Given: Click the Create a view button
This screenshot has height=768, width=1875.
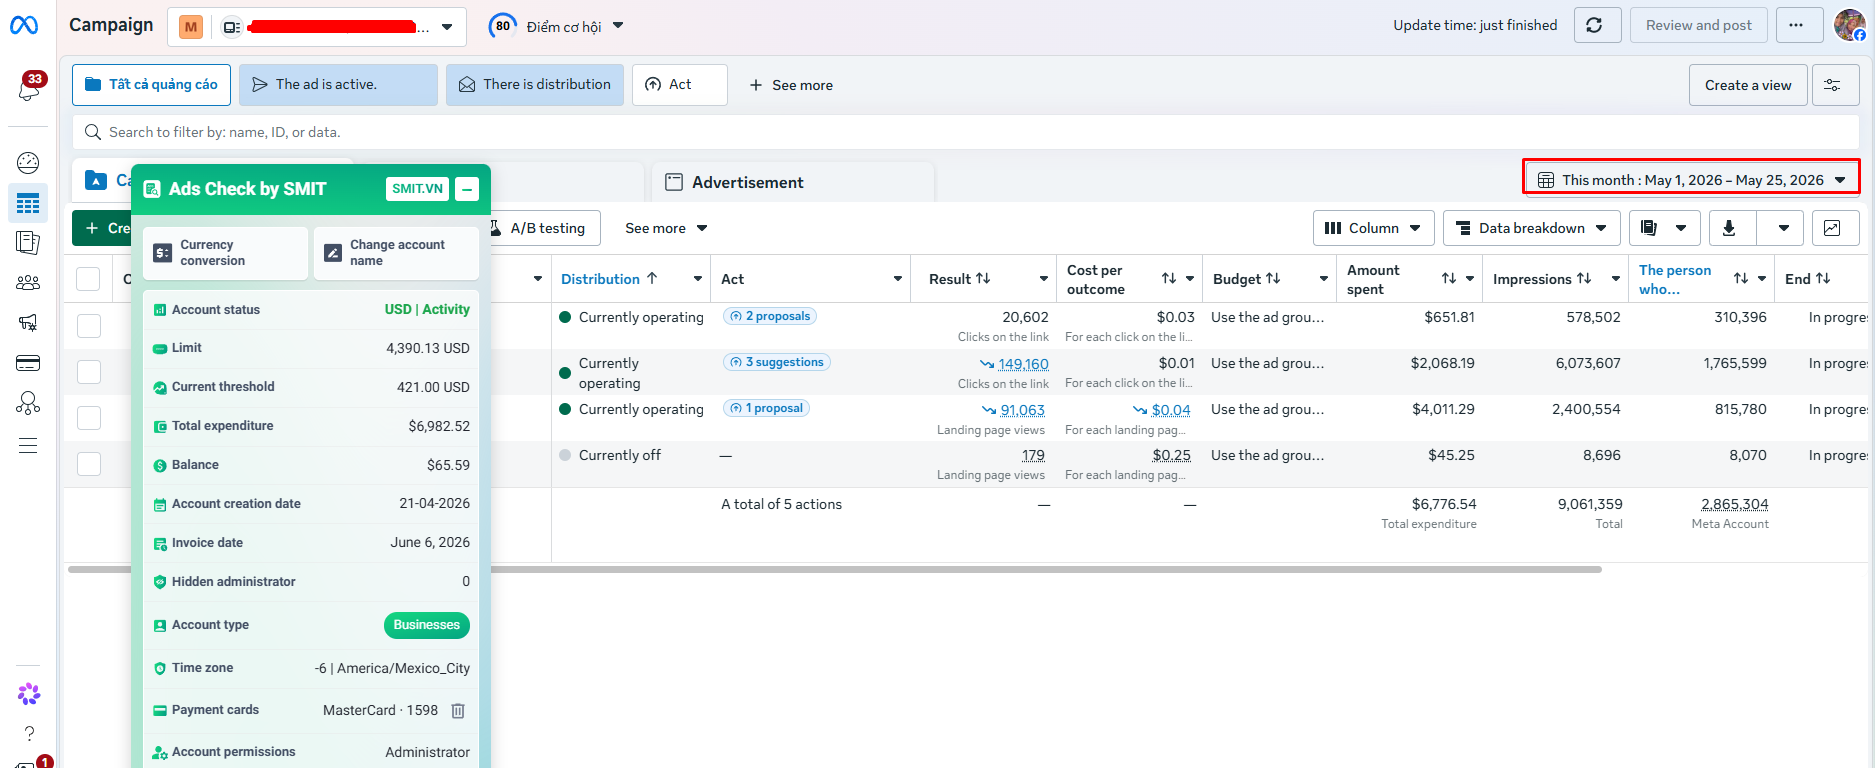Looking at the screenshot, I should [x=1748, y=85].
